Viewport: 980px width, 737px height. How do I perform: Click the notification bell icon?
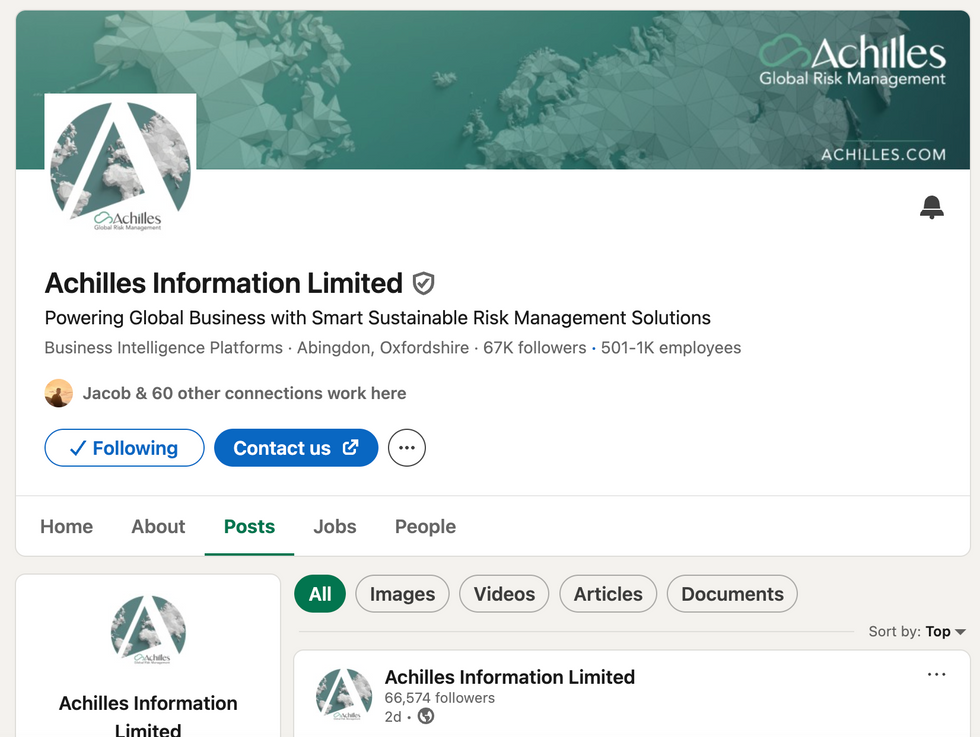click(931, 207)
